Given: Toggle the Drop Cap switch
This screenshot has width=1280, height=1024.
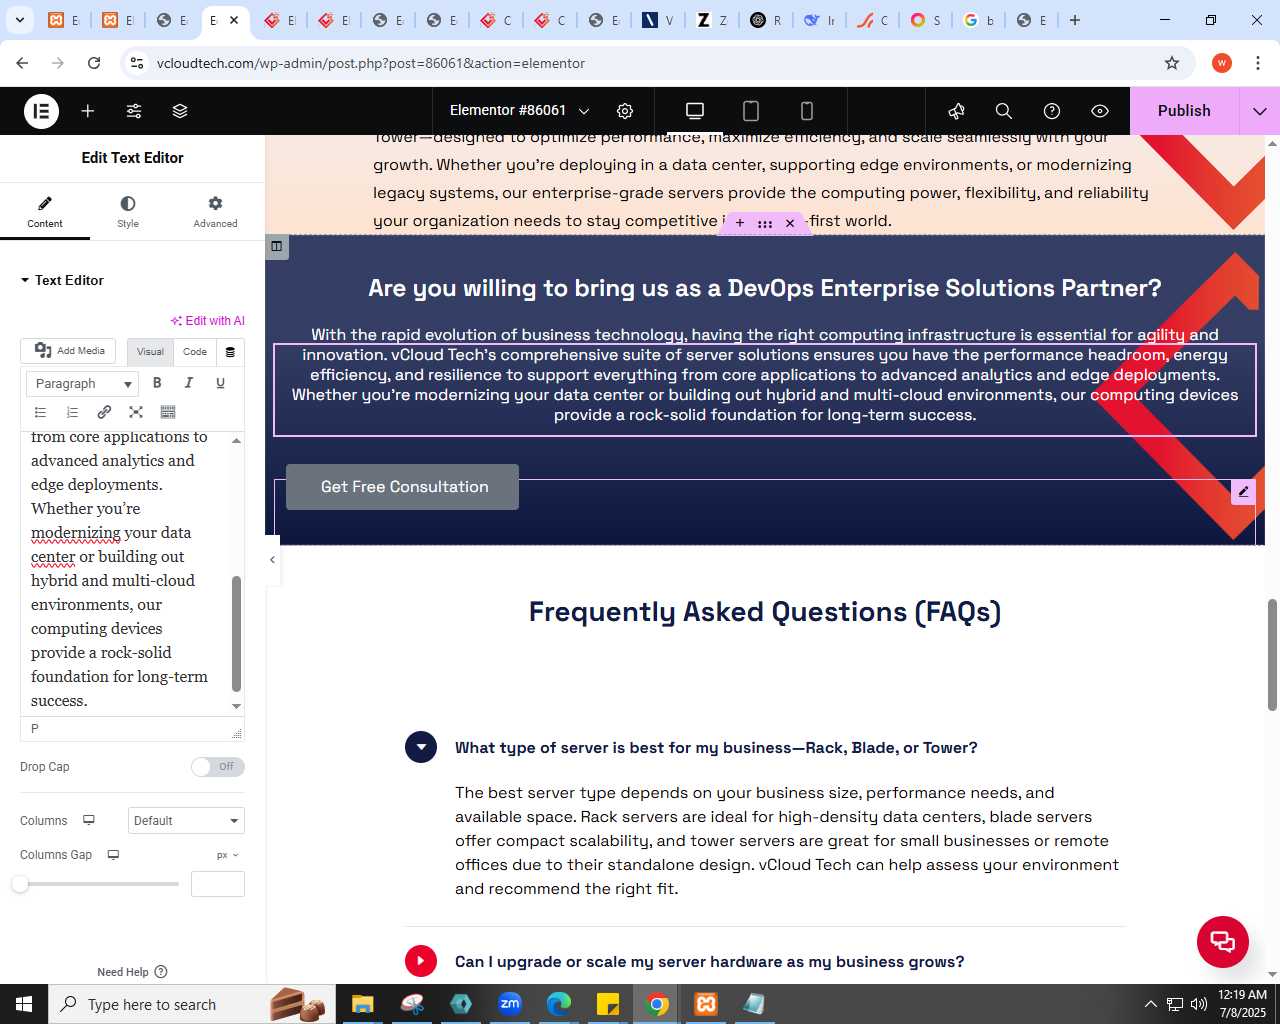Looking at the screenshot, I should 218,767.
